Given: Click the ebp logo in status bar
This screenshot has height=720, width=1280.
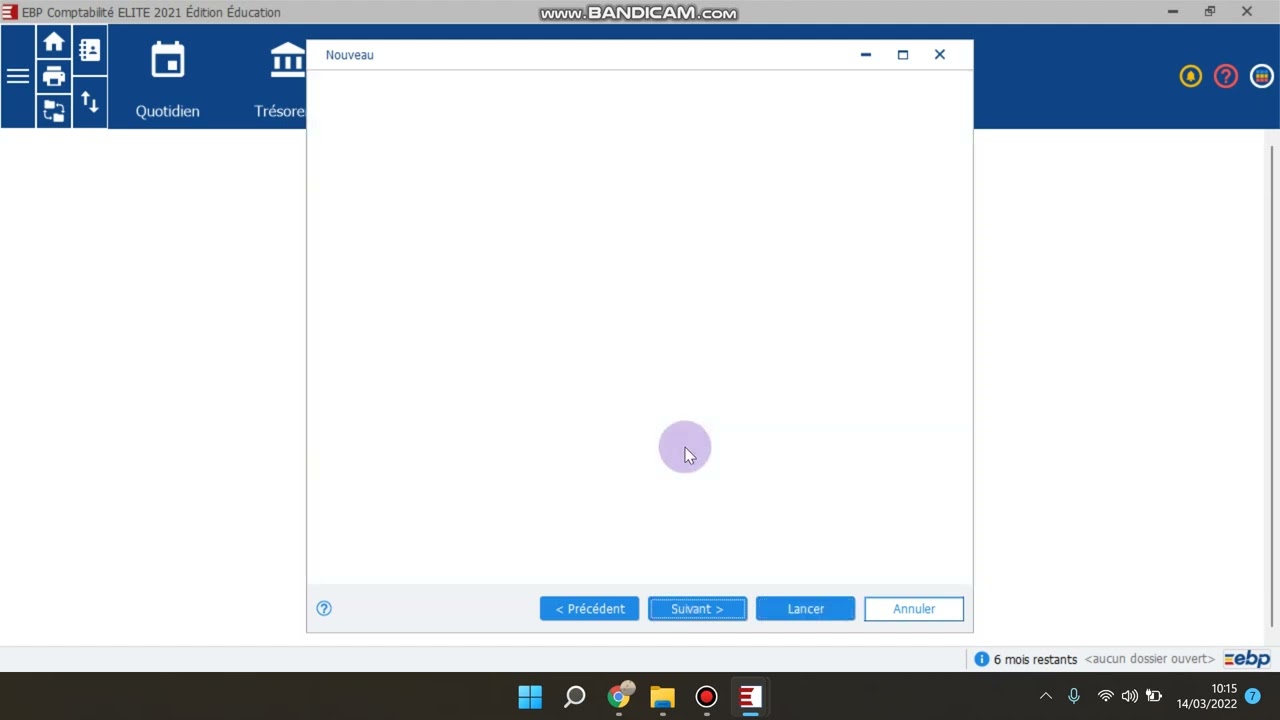Looking at the screenshot, I should (1247, 659).
